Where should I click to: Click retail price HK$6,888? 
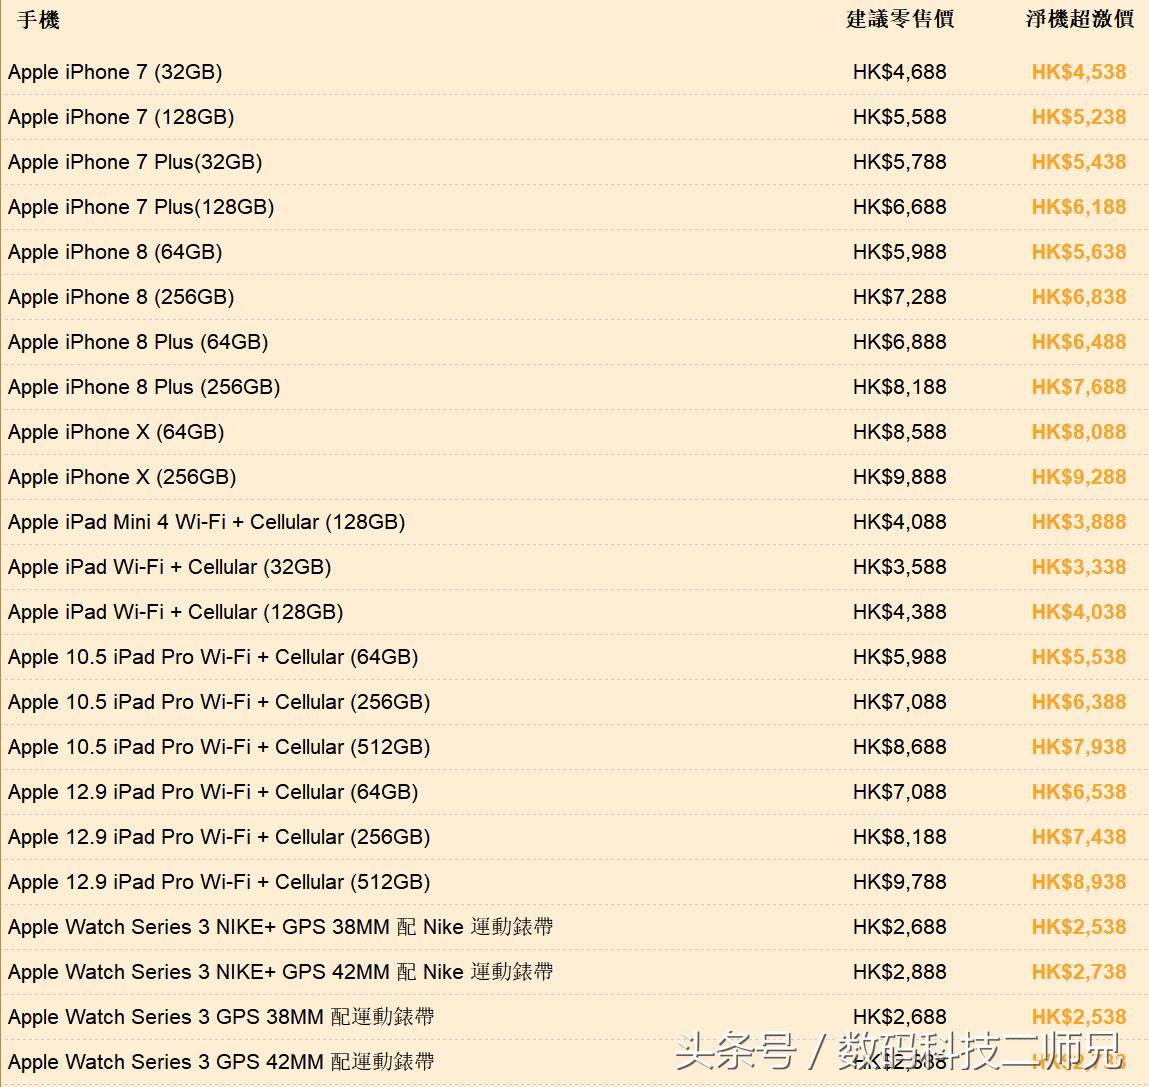click(x=899, y=342)
